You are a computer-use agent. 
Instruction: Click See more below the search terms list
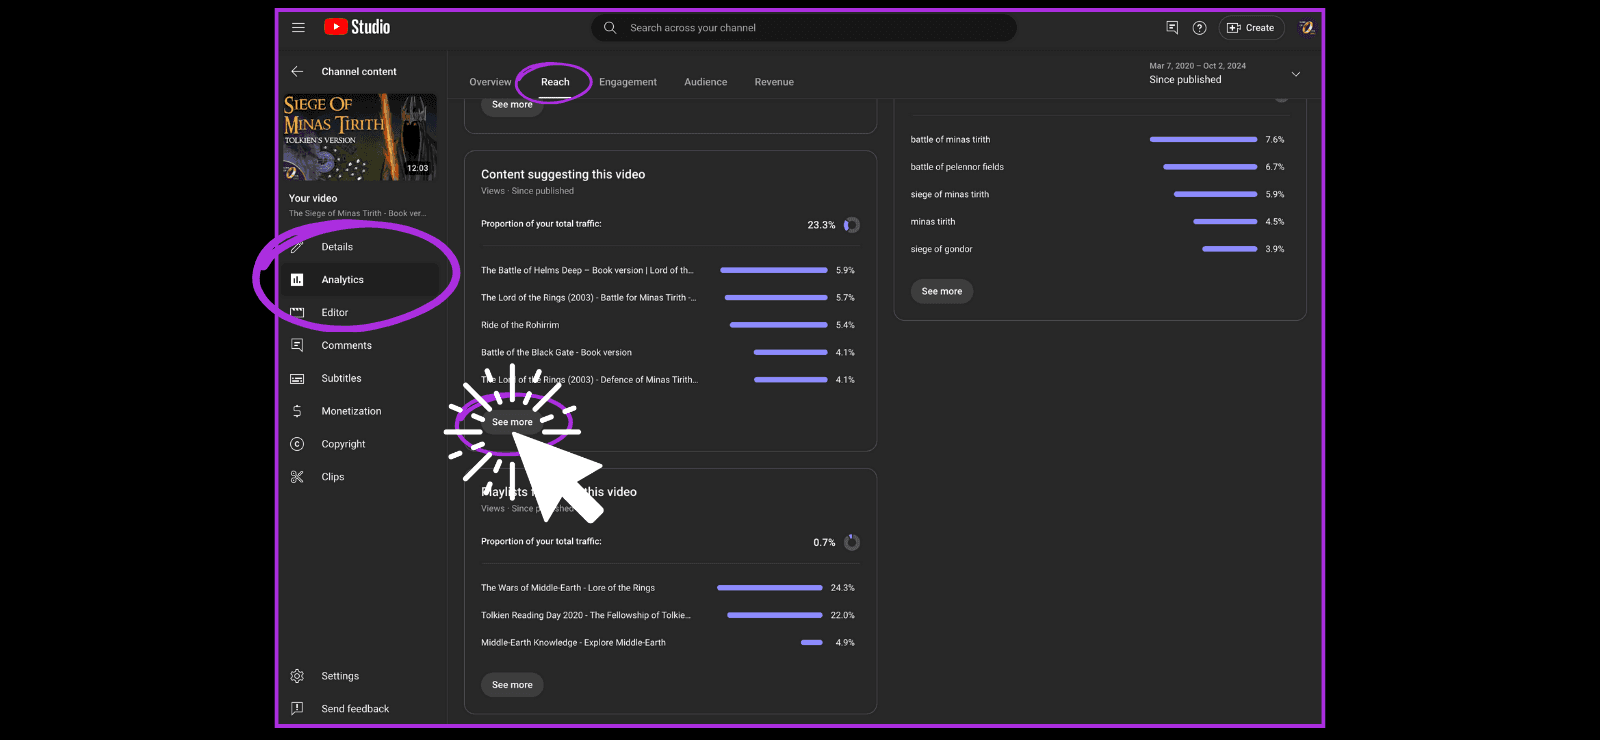point(942,291)
